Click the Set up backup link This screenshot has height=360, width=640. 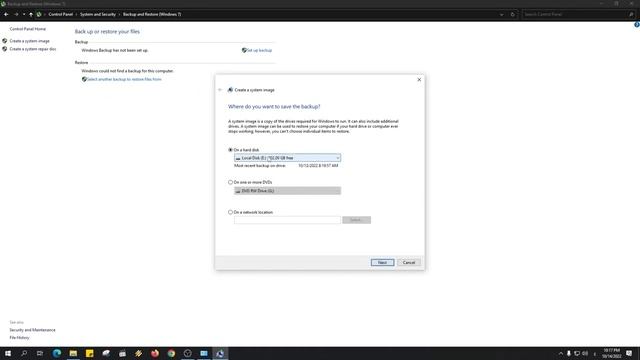(x=259, y=50)
